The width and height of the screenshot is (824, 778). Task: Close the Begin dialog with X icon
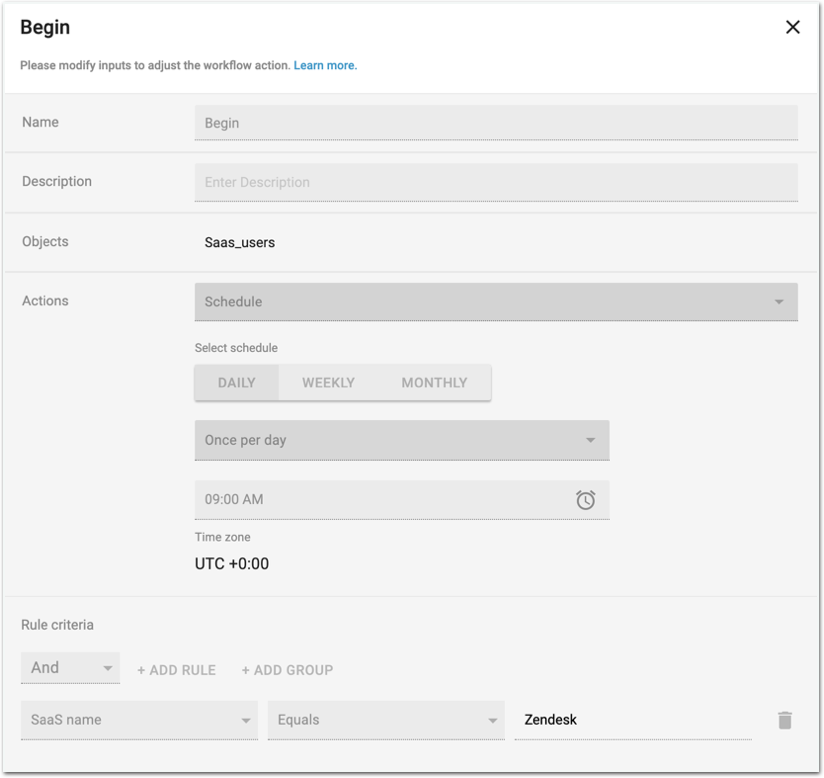(793, 27)
